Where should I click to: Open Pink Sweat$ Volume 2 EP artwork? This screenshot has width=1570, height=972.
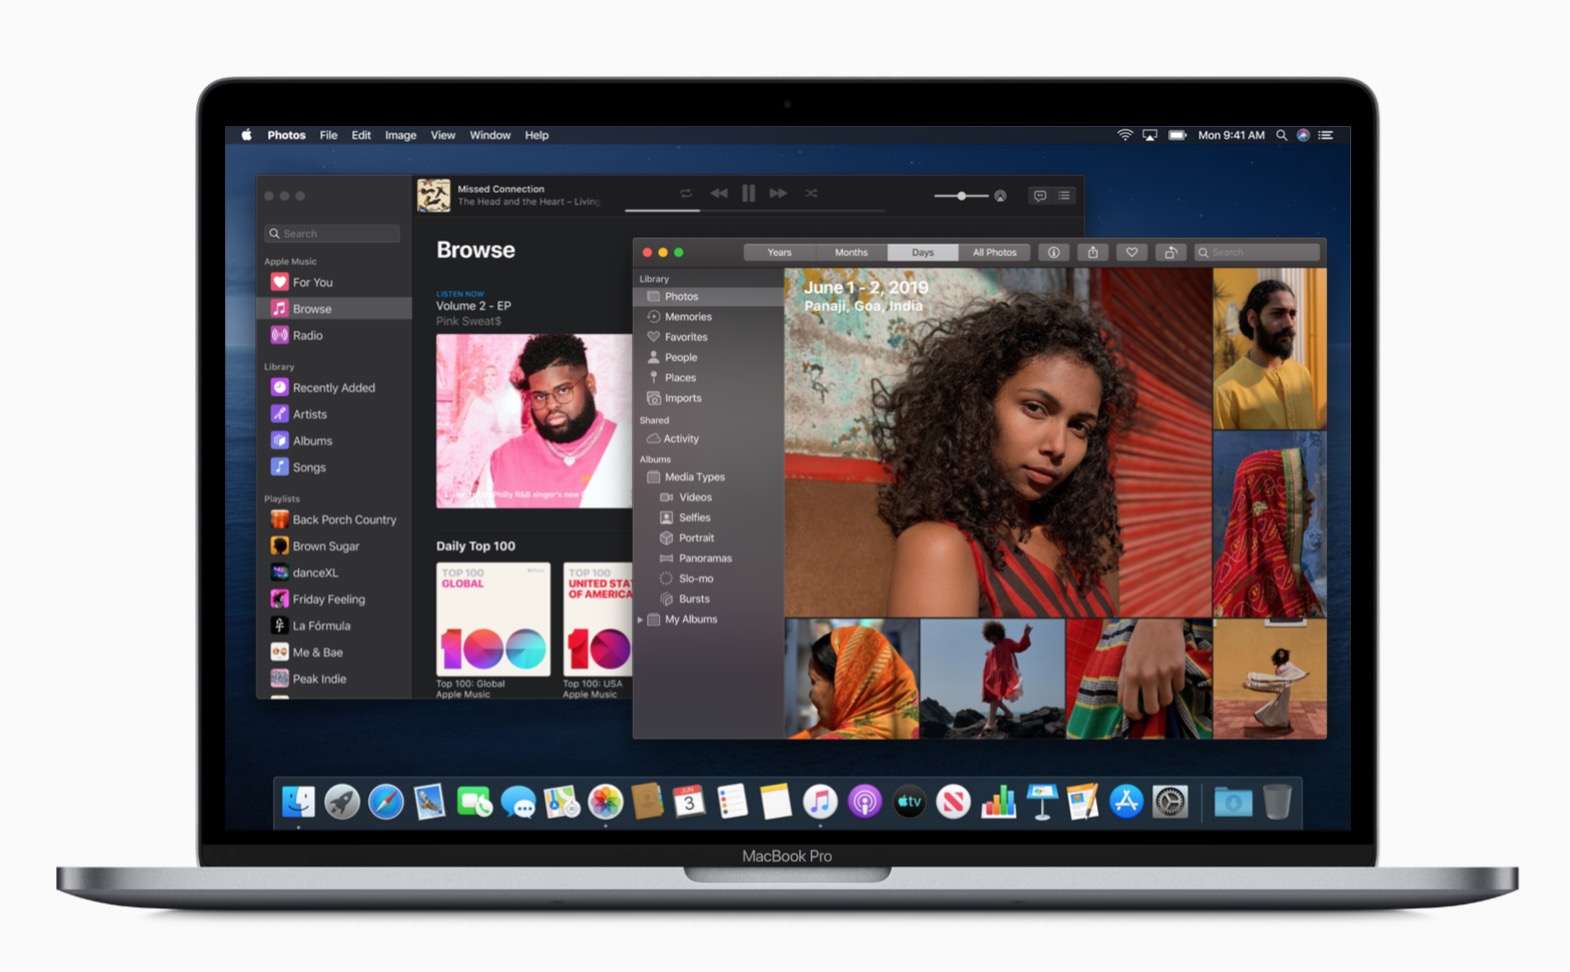[534, 421]
